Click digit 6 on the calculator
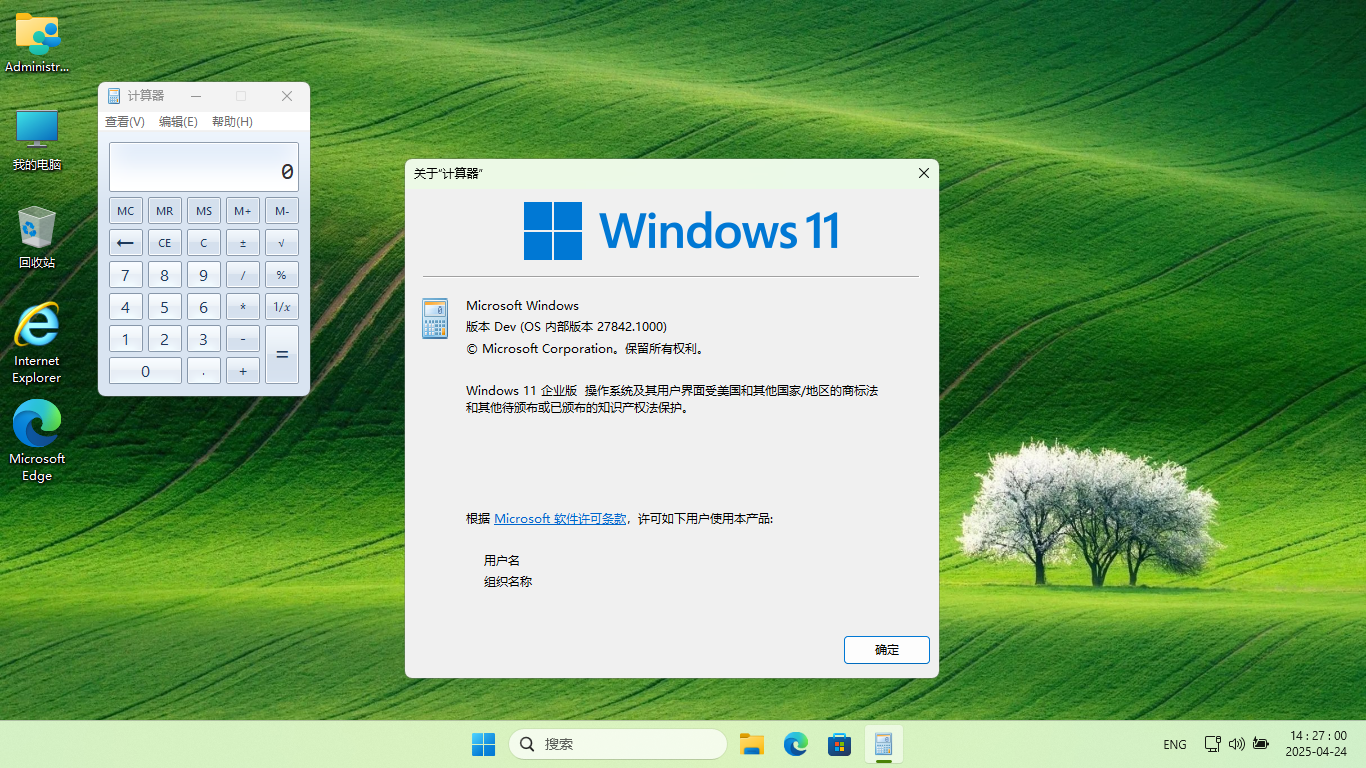The image size is (1366, 768). tap(204, 307)
